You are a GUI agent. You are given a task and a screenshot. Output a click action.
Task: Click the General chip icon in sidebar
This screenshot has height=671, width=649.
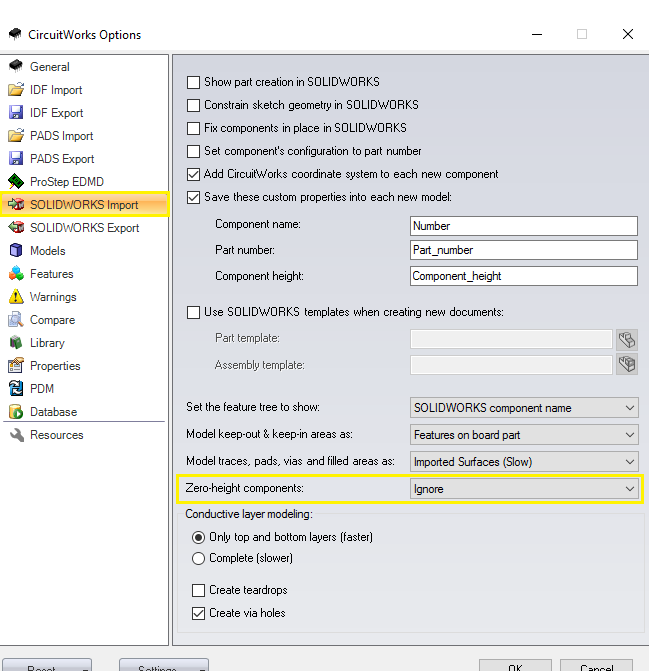tap(16, 66)
